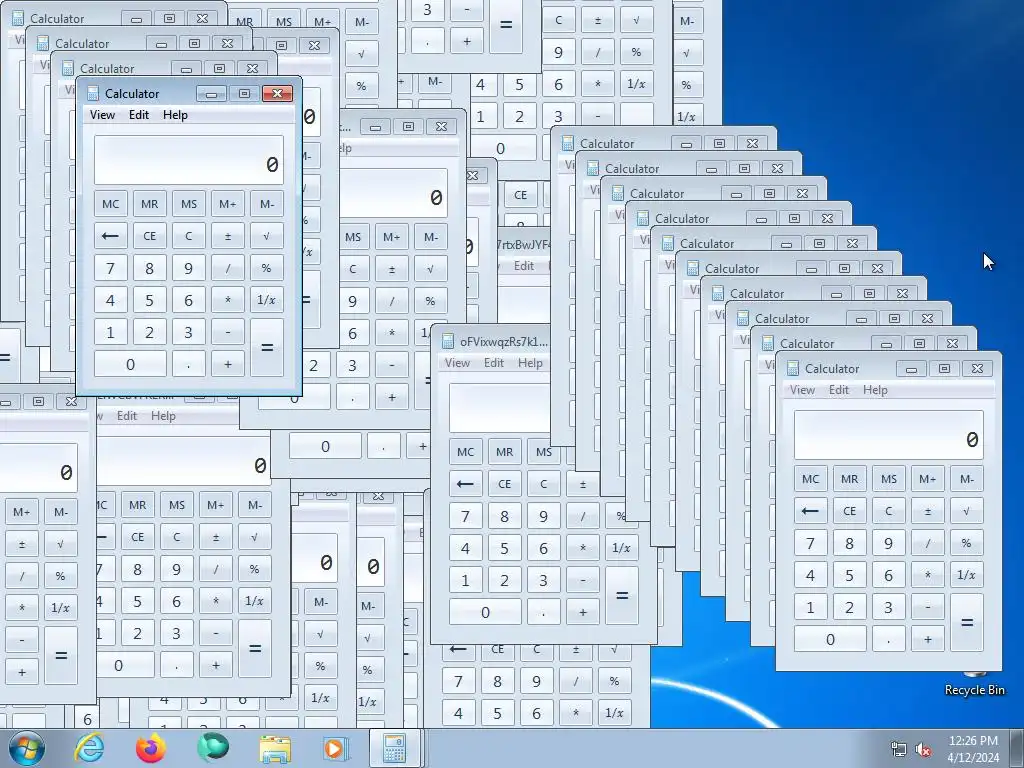Open Help menu in the oFVixwqzRs7k1 window

click(x=530, y=363)
